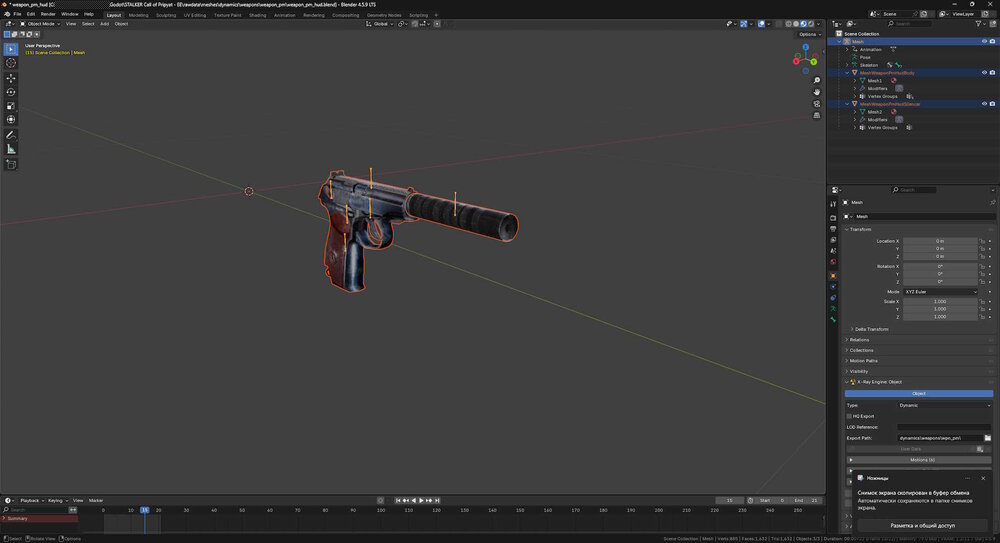Switch to the Modeling workspace tab
This screenshot has height=543, width=1000.
pos(138,15)
